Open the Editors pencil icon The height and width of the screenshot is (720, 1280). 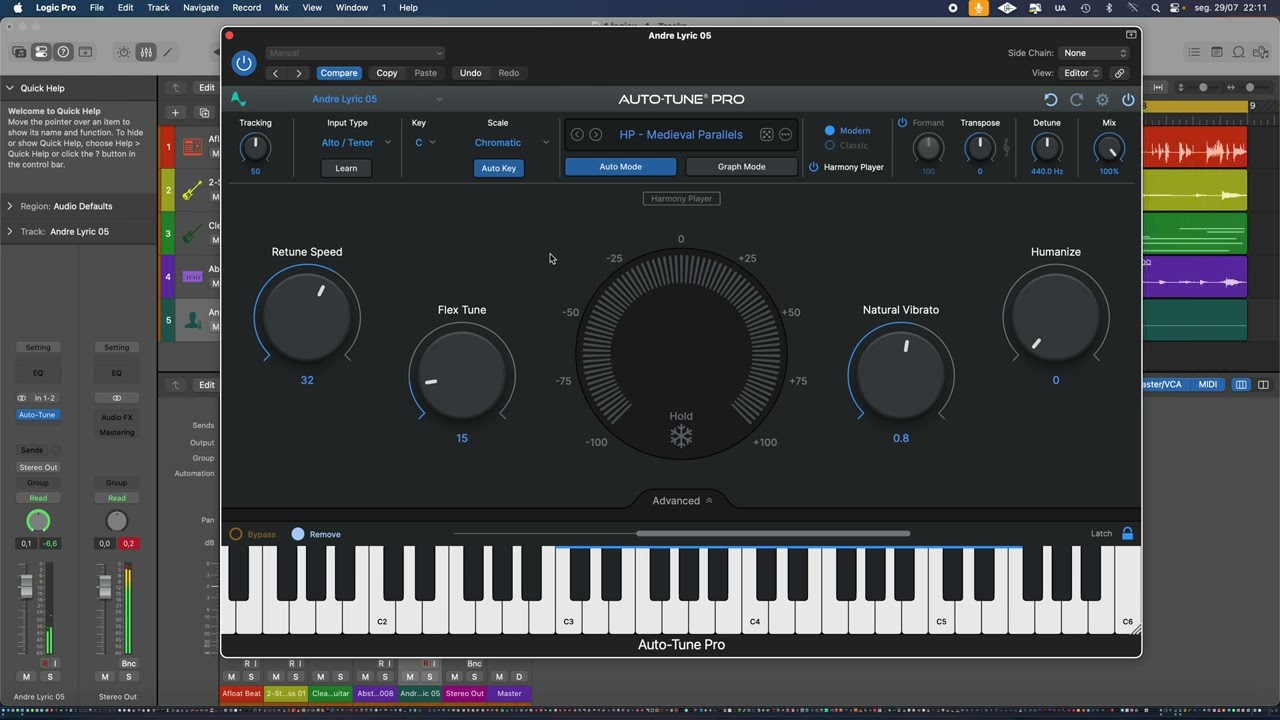point(168,52)
